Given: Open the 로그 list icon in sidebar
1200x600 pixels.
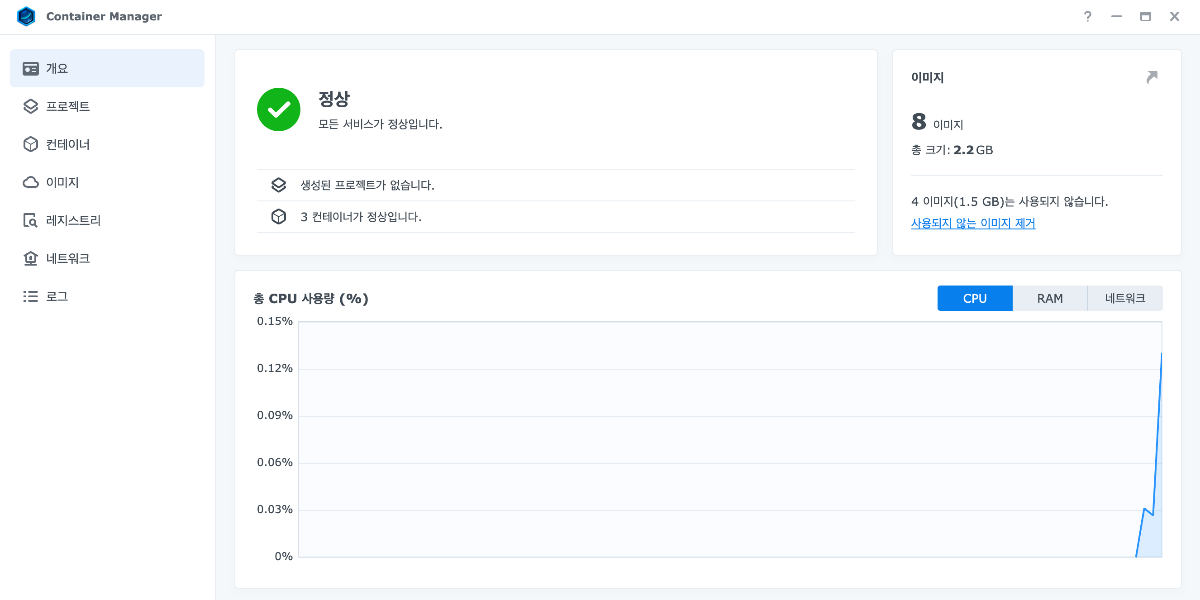Looking at the screenshot, I should 32,296.
